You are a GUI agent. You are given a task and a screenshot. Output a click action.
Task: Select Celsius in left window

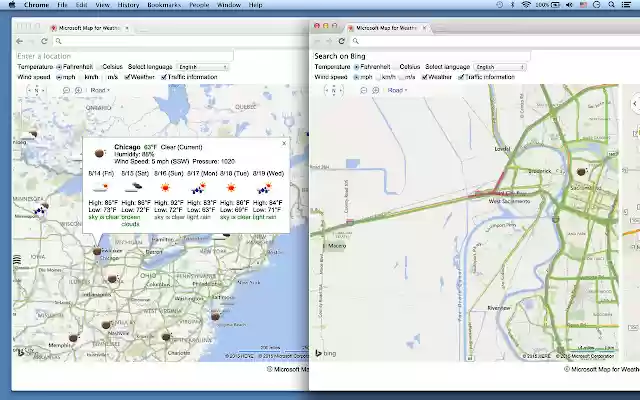point(99,67)
